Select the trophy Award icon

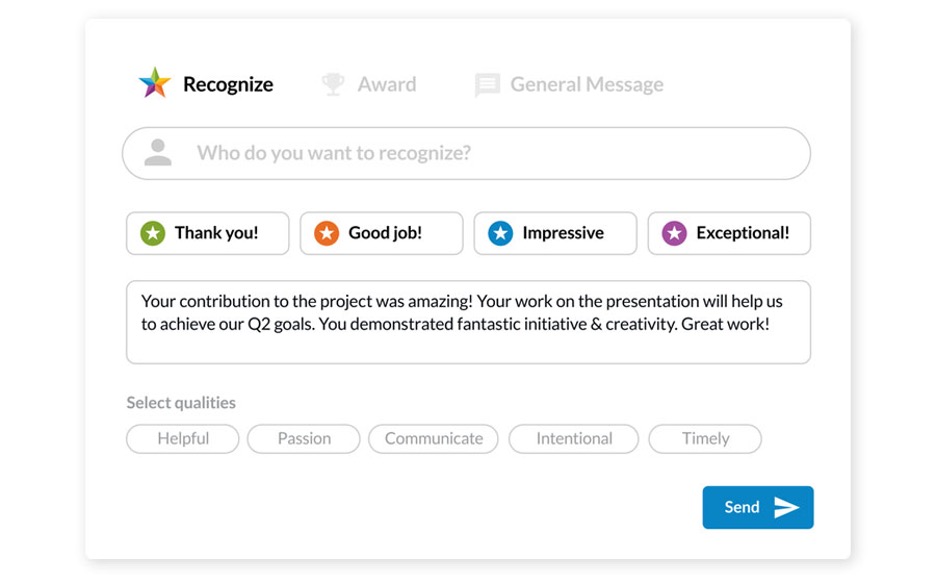(x=330, y=84)
